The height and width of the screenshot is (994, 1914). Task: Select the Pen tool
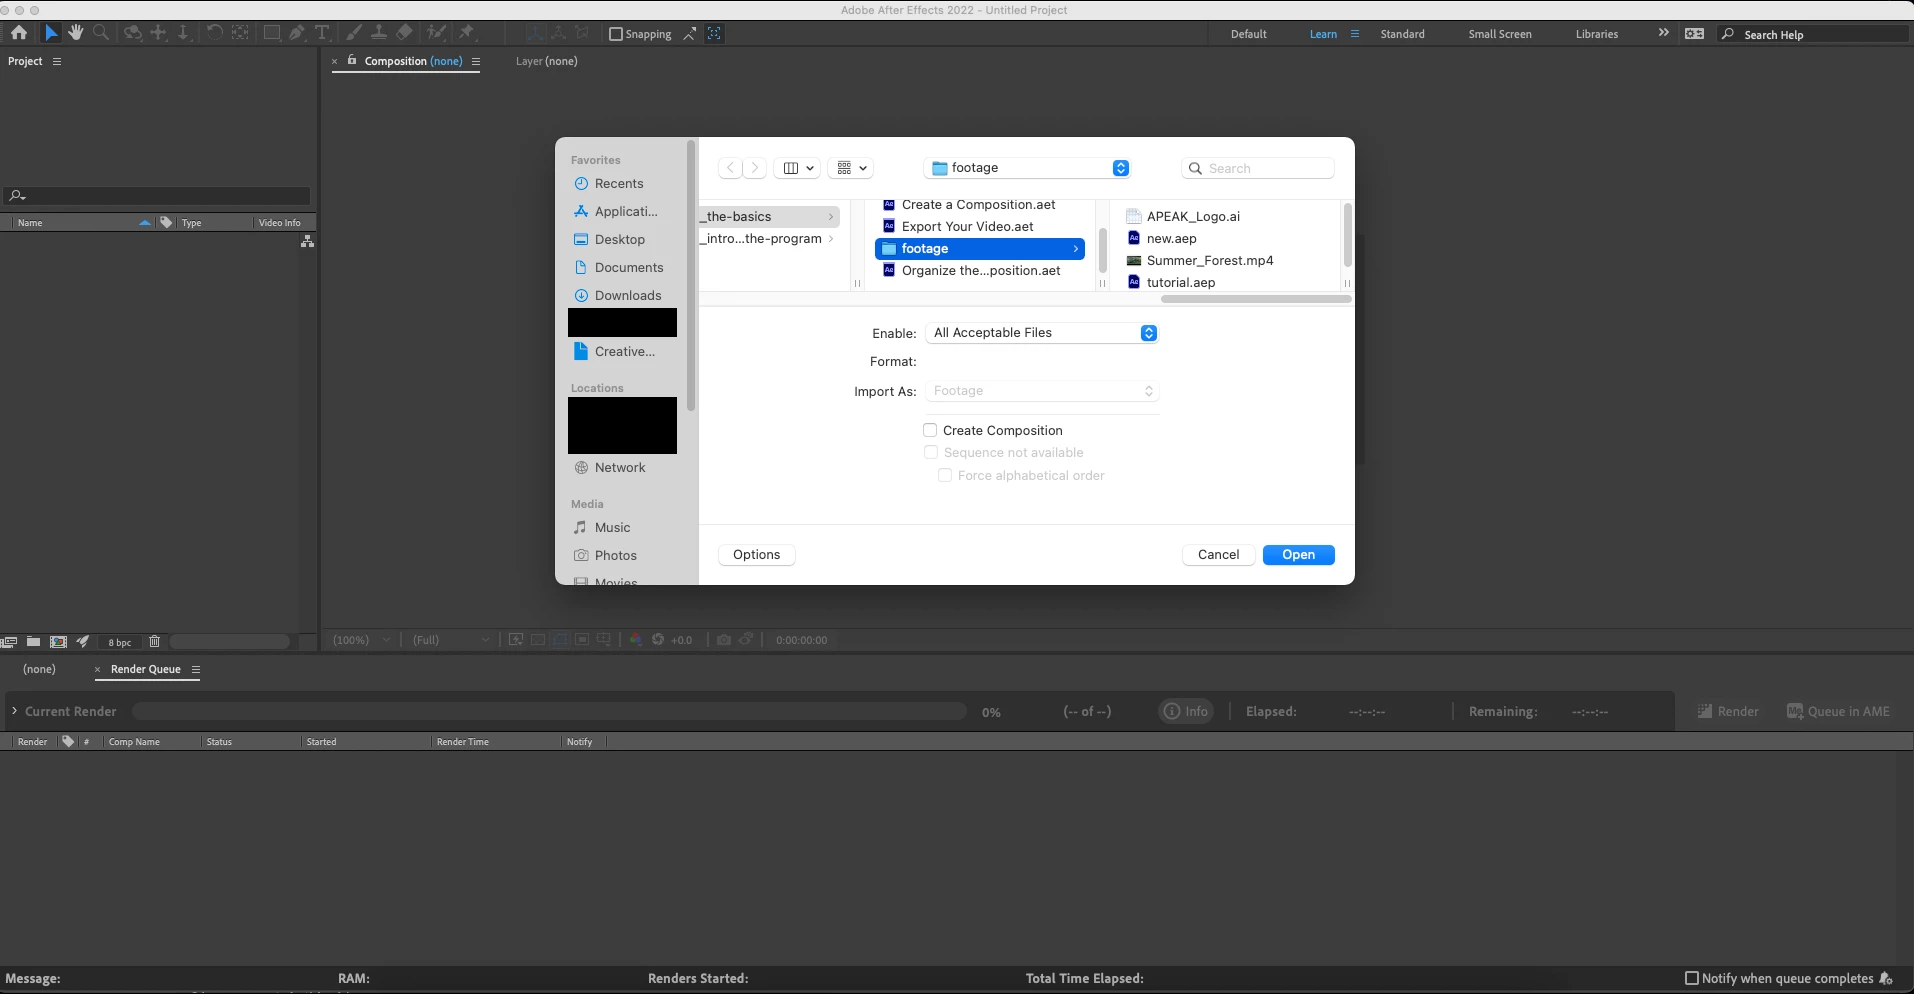click(297, 33)
